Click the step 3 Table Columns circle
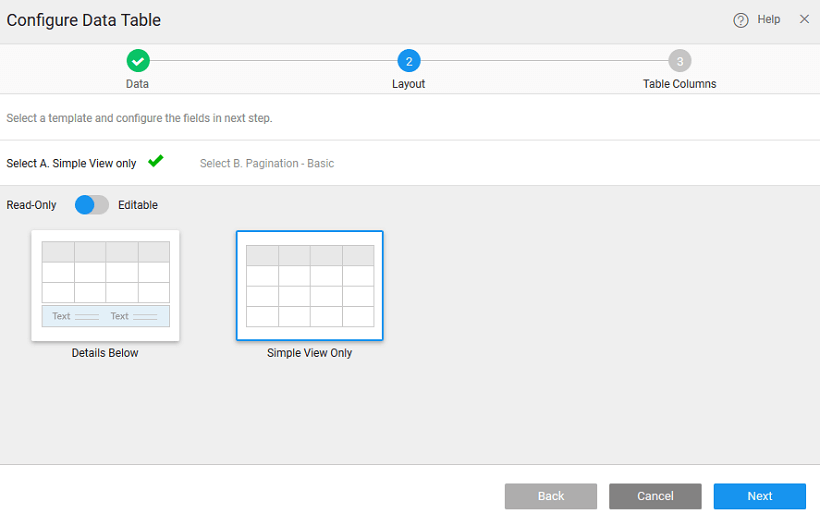This screenshot has width=820, height=526. coord(679,61)
